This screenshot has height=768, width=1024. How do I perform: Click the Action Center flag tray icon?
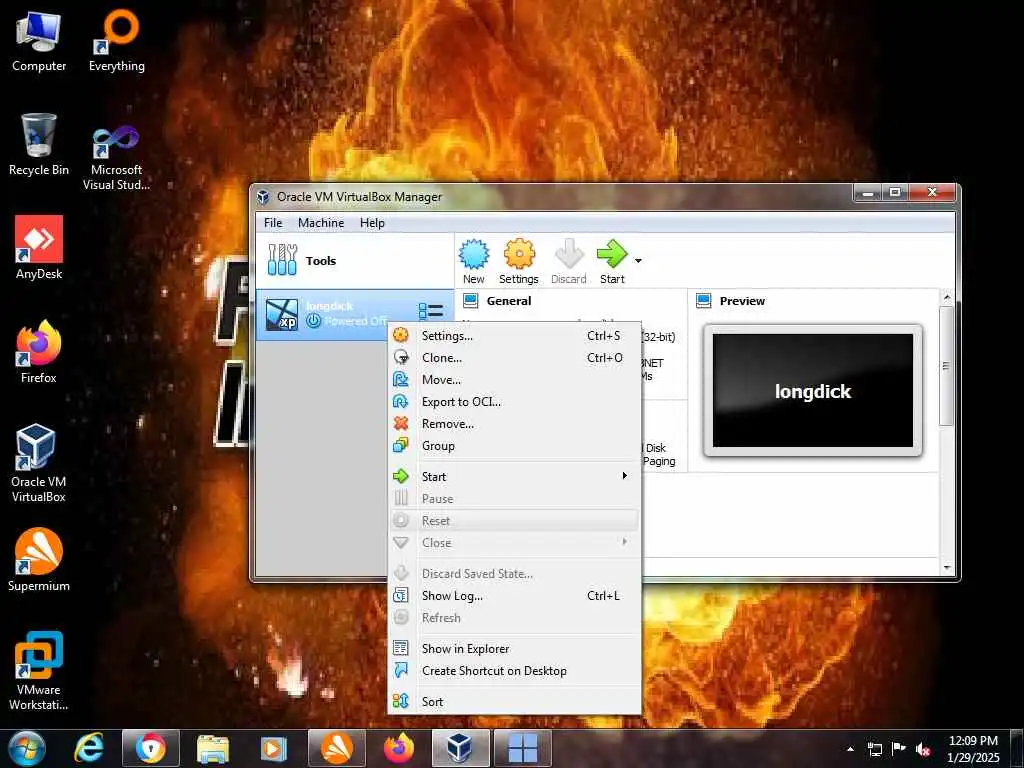coord(899,749)
